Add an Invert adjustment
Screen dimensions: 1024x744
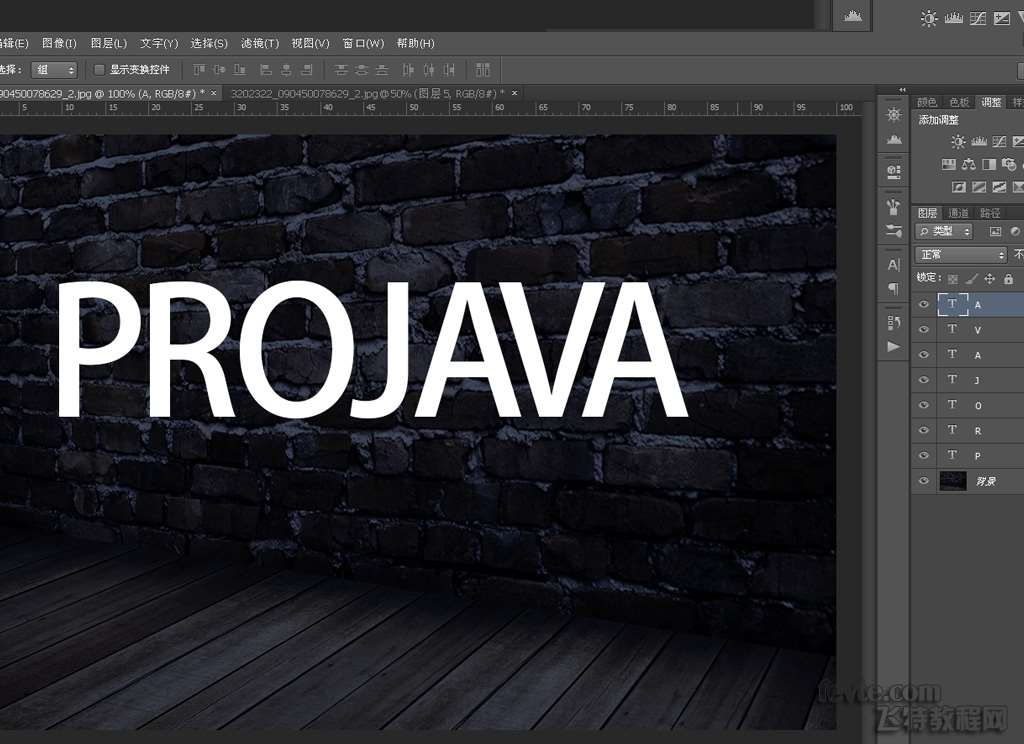click(x=959, y=187)
